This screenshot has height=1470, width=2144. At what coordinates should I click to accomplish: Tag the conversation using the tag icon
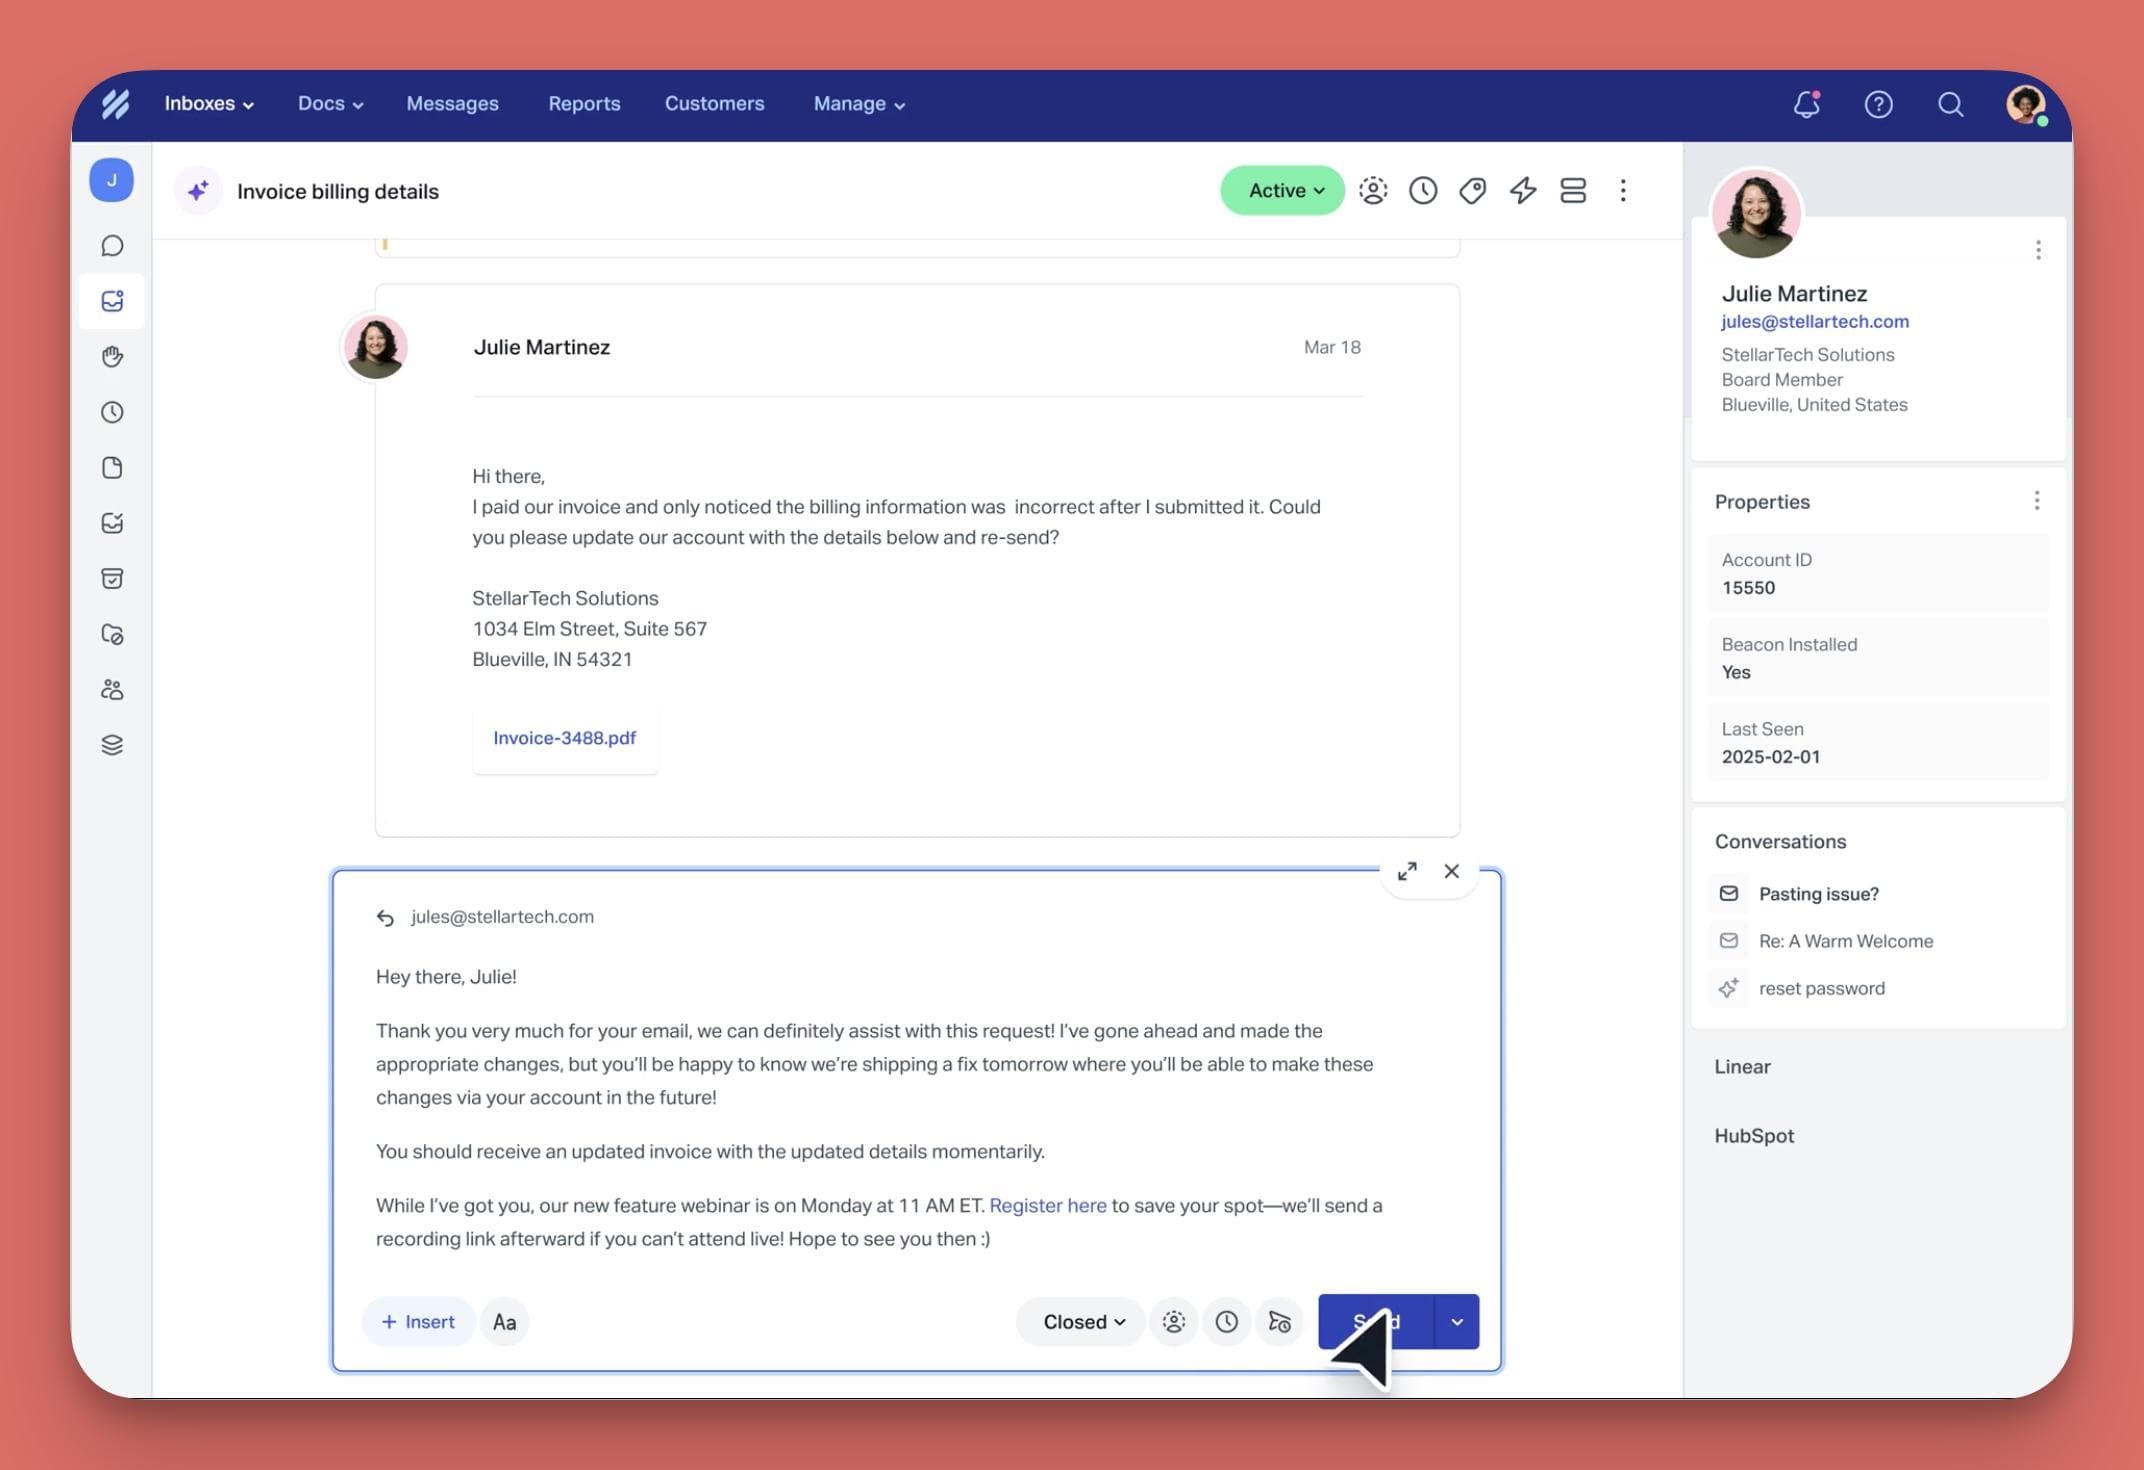(x=1472, y=190)
